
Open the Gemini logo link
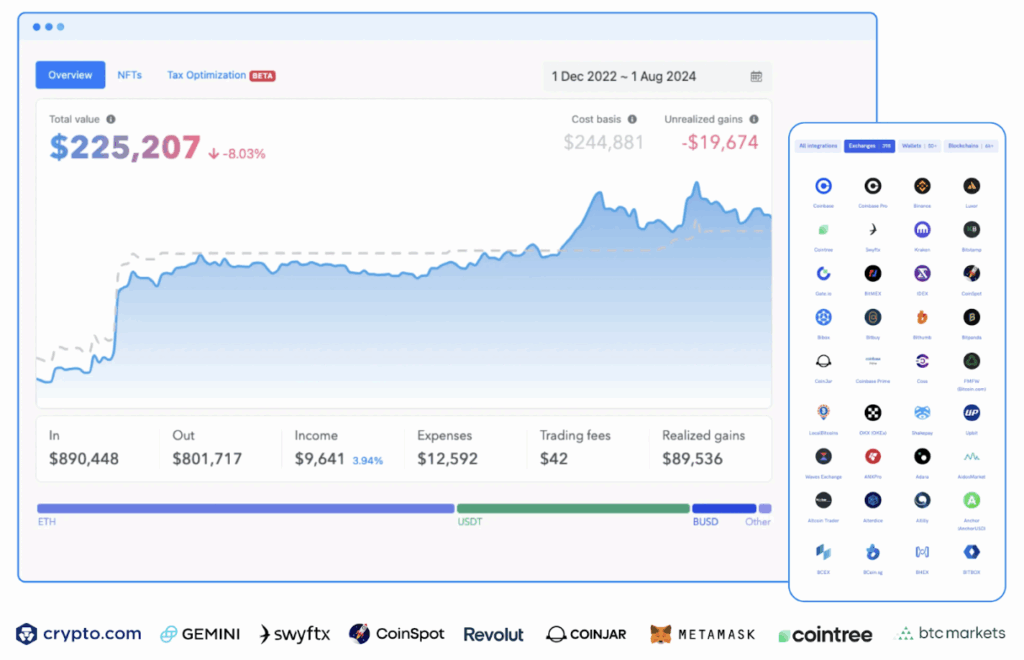(200, 634)
